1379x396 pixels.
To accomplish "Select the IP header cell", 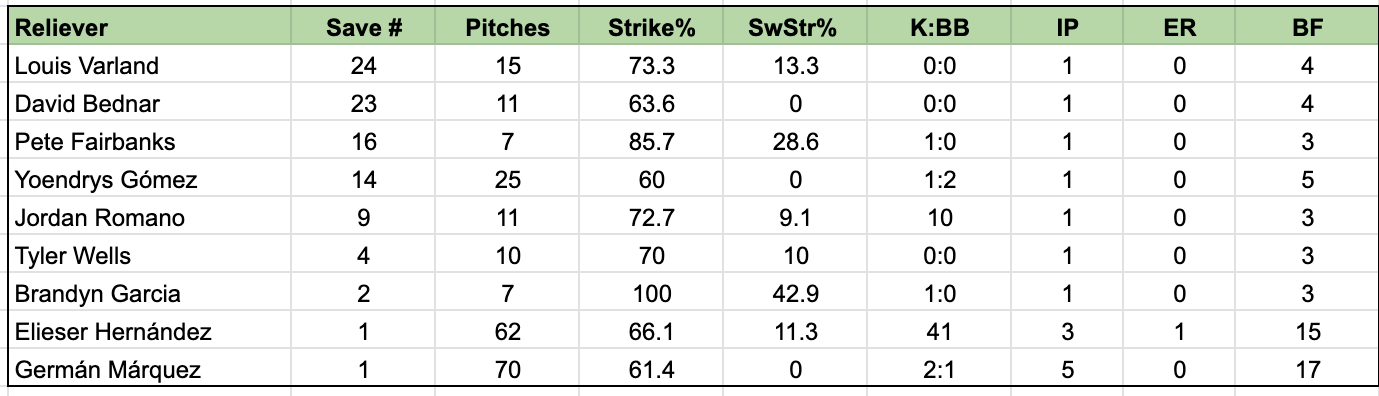I will (1067, 28).
